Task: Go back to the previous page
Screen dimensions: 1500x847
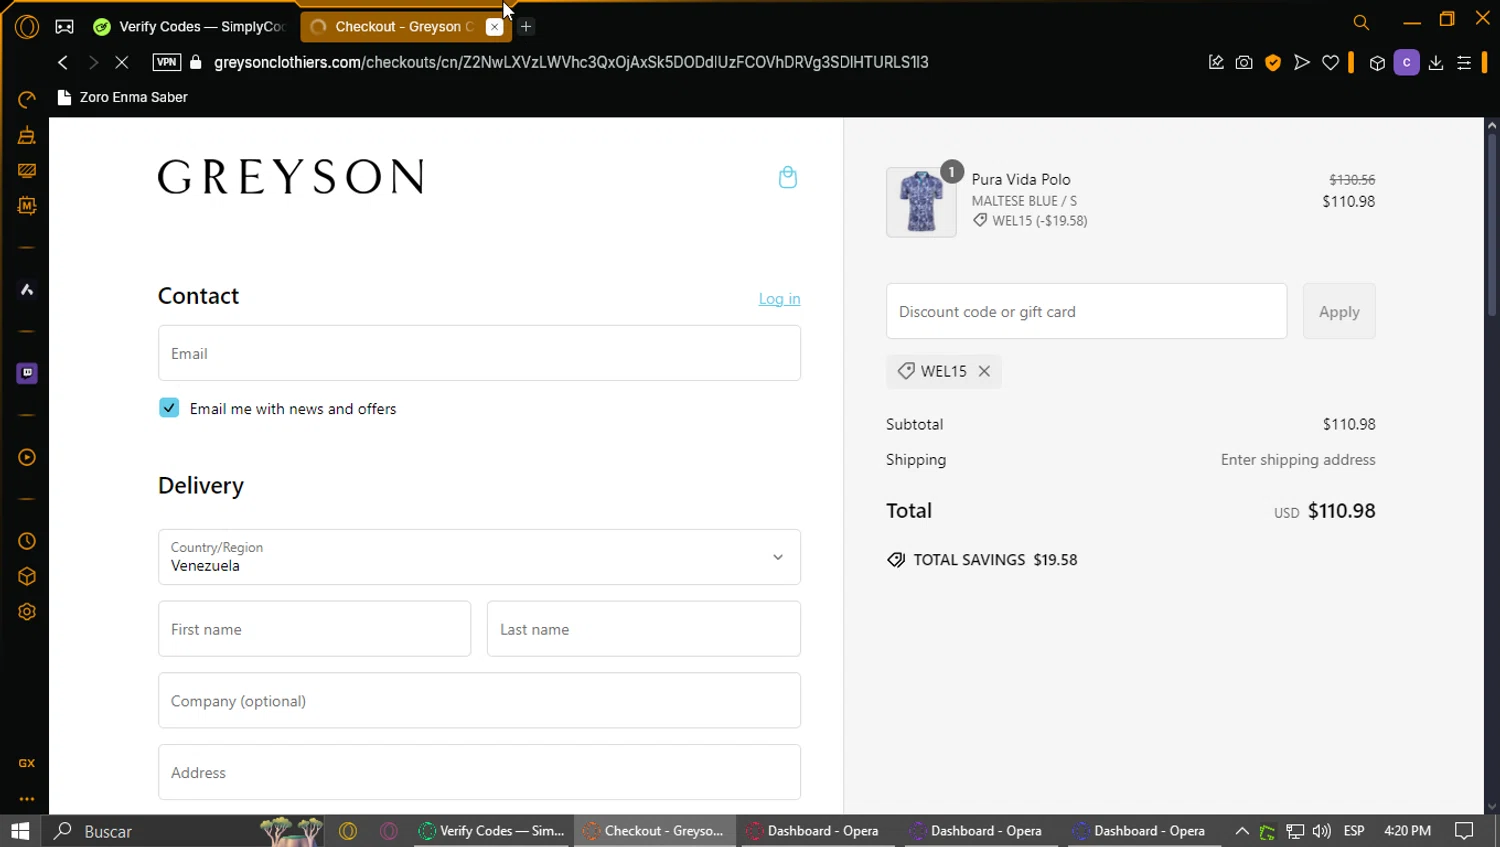Action: tap(63, 62)
